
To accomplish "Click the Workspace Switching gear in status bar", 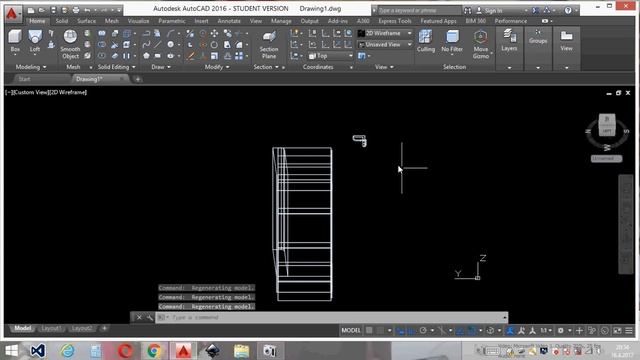I will point(561,331).
